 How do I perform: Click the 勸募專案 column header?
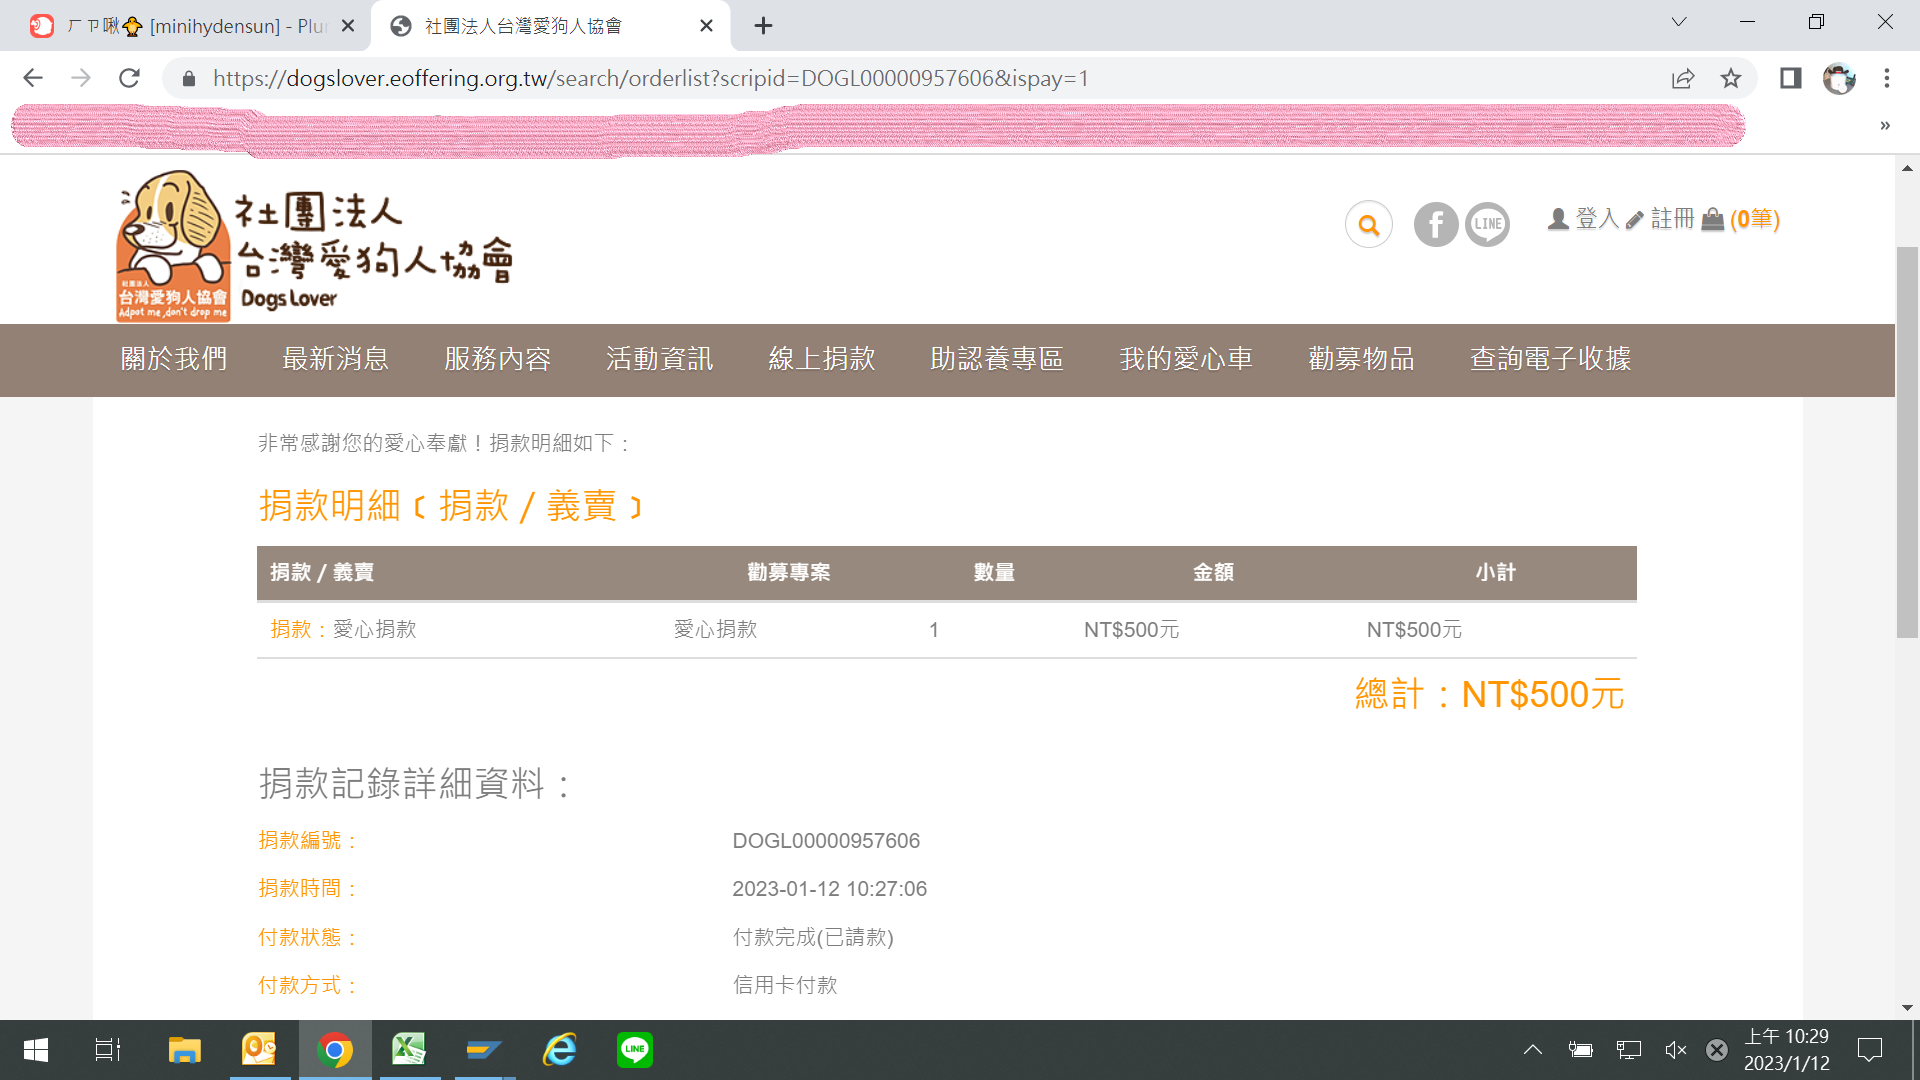click(x=789, y=573)
